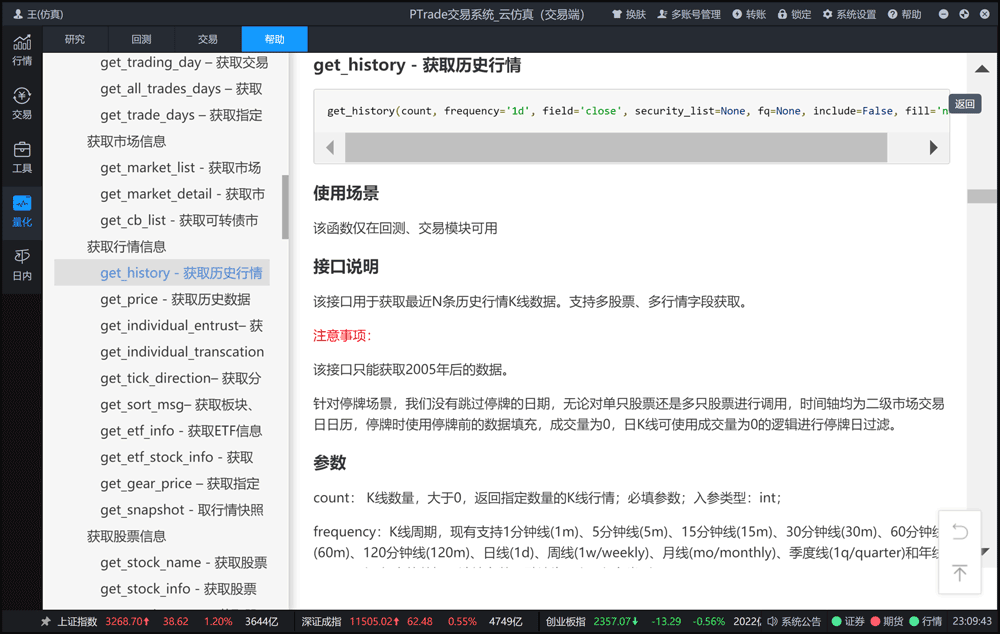Select the 获取市场信息 section heading
This screenshot has height=634, width=1000.
(x=126, y=142)
